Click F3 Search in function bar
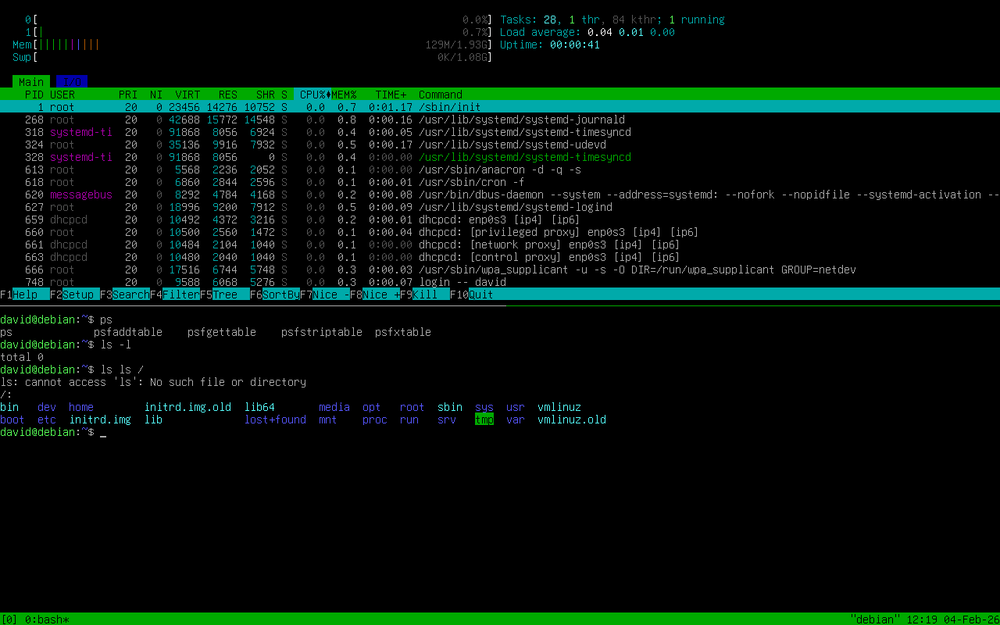 124,295
